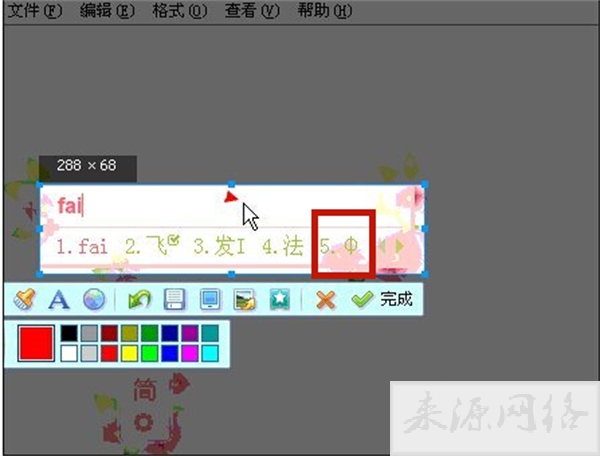Screen dimensions: 600x456
Task: Click the monitor screen icon in toolbar
Action: (209, 299)
